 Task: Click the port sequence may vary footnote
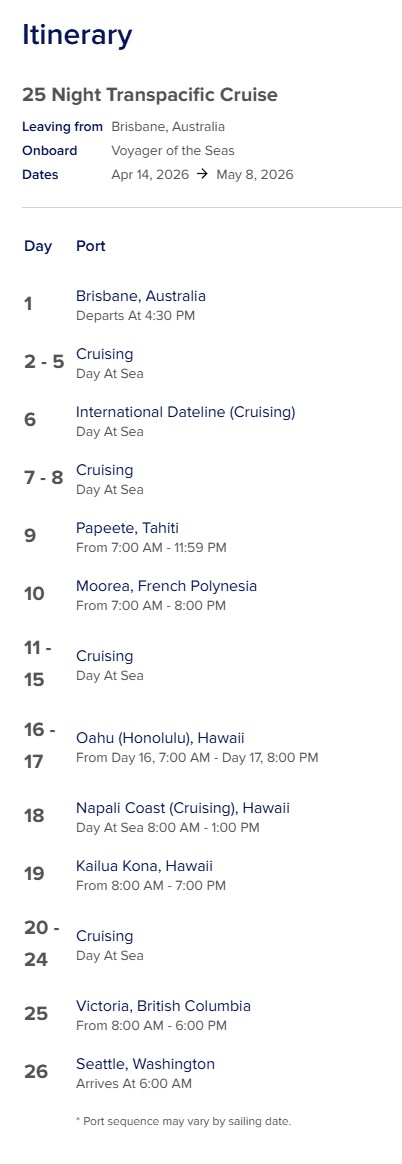pyautogui.click(x=183, y=1121)
